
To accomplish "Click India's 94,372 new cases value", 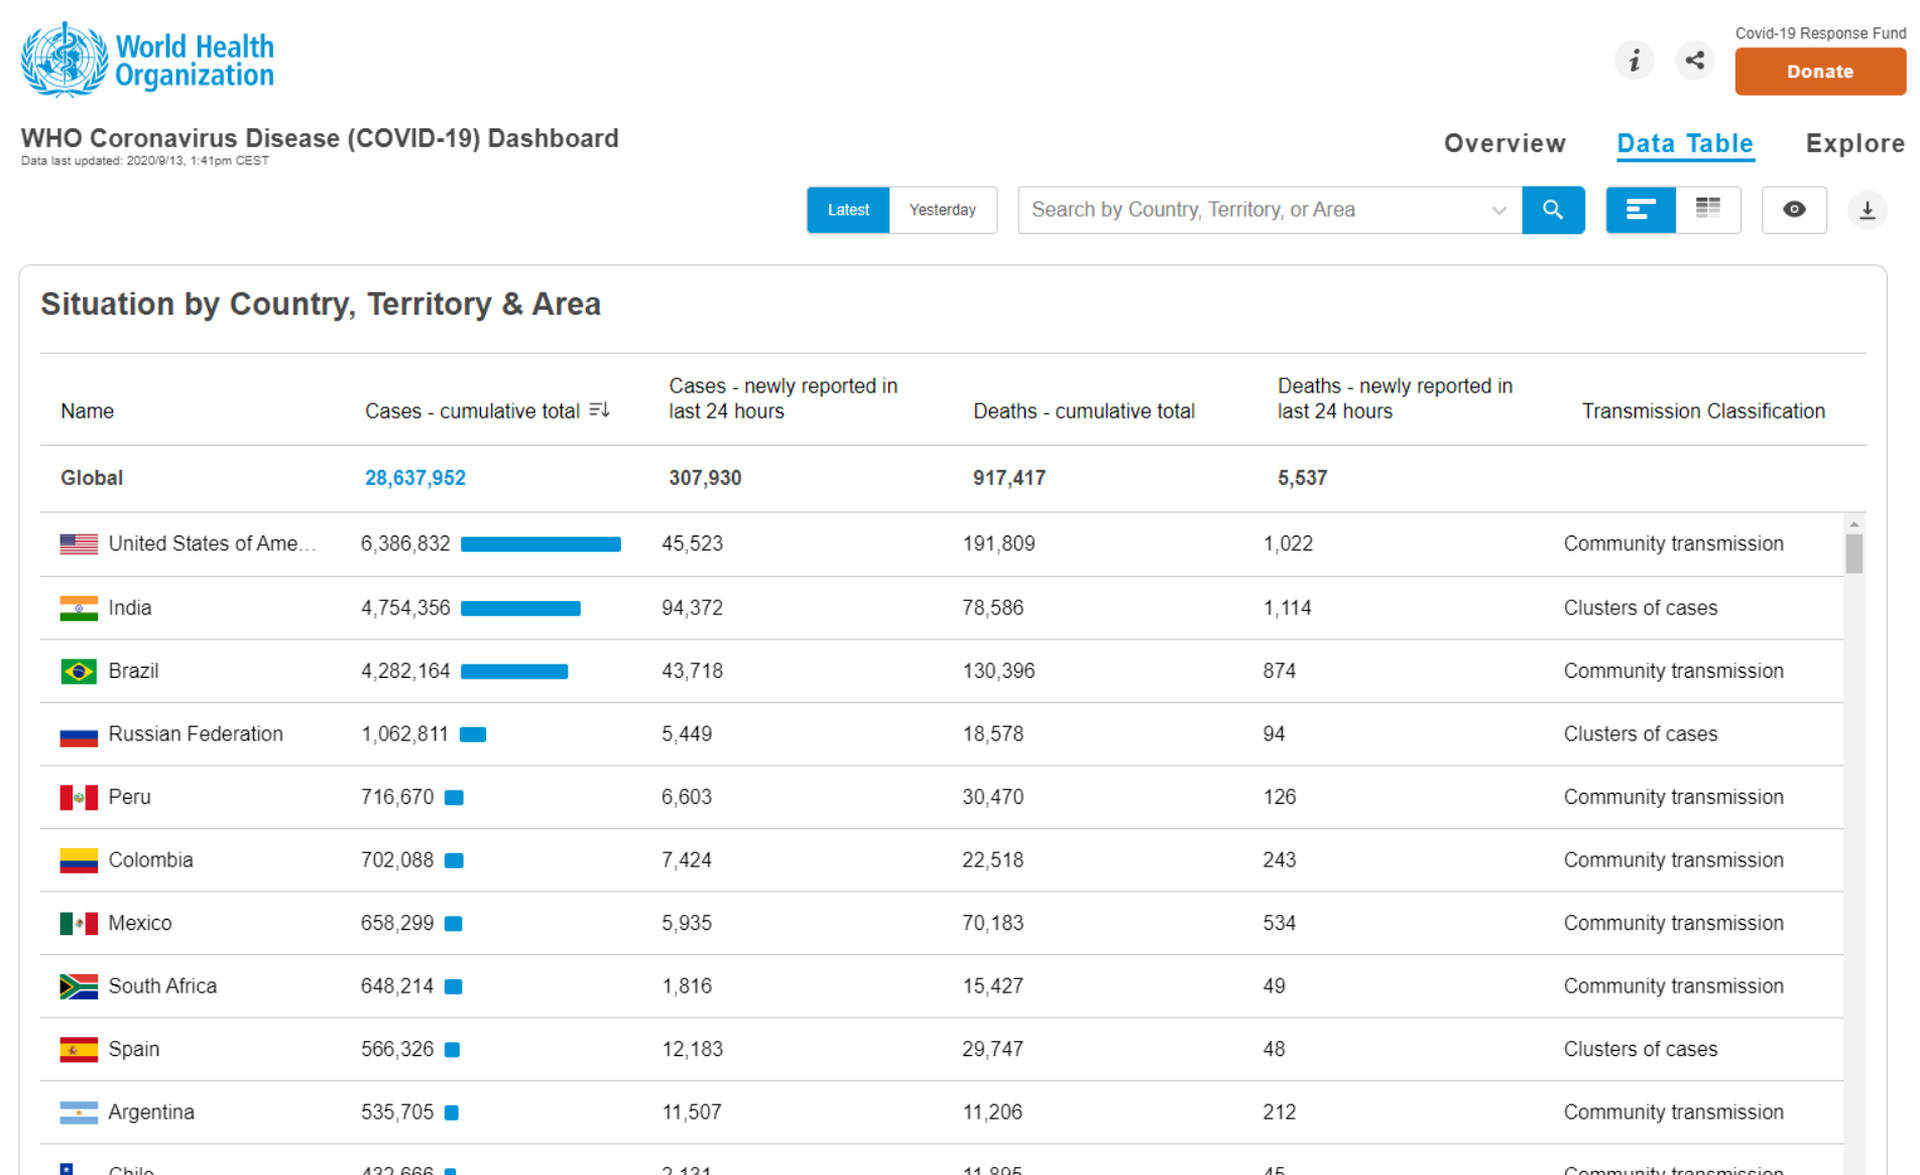I will (x=692, y=608).
